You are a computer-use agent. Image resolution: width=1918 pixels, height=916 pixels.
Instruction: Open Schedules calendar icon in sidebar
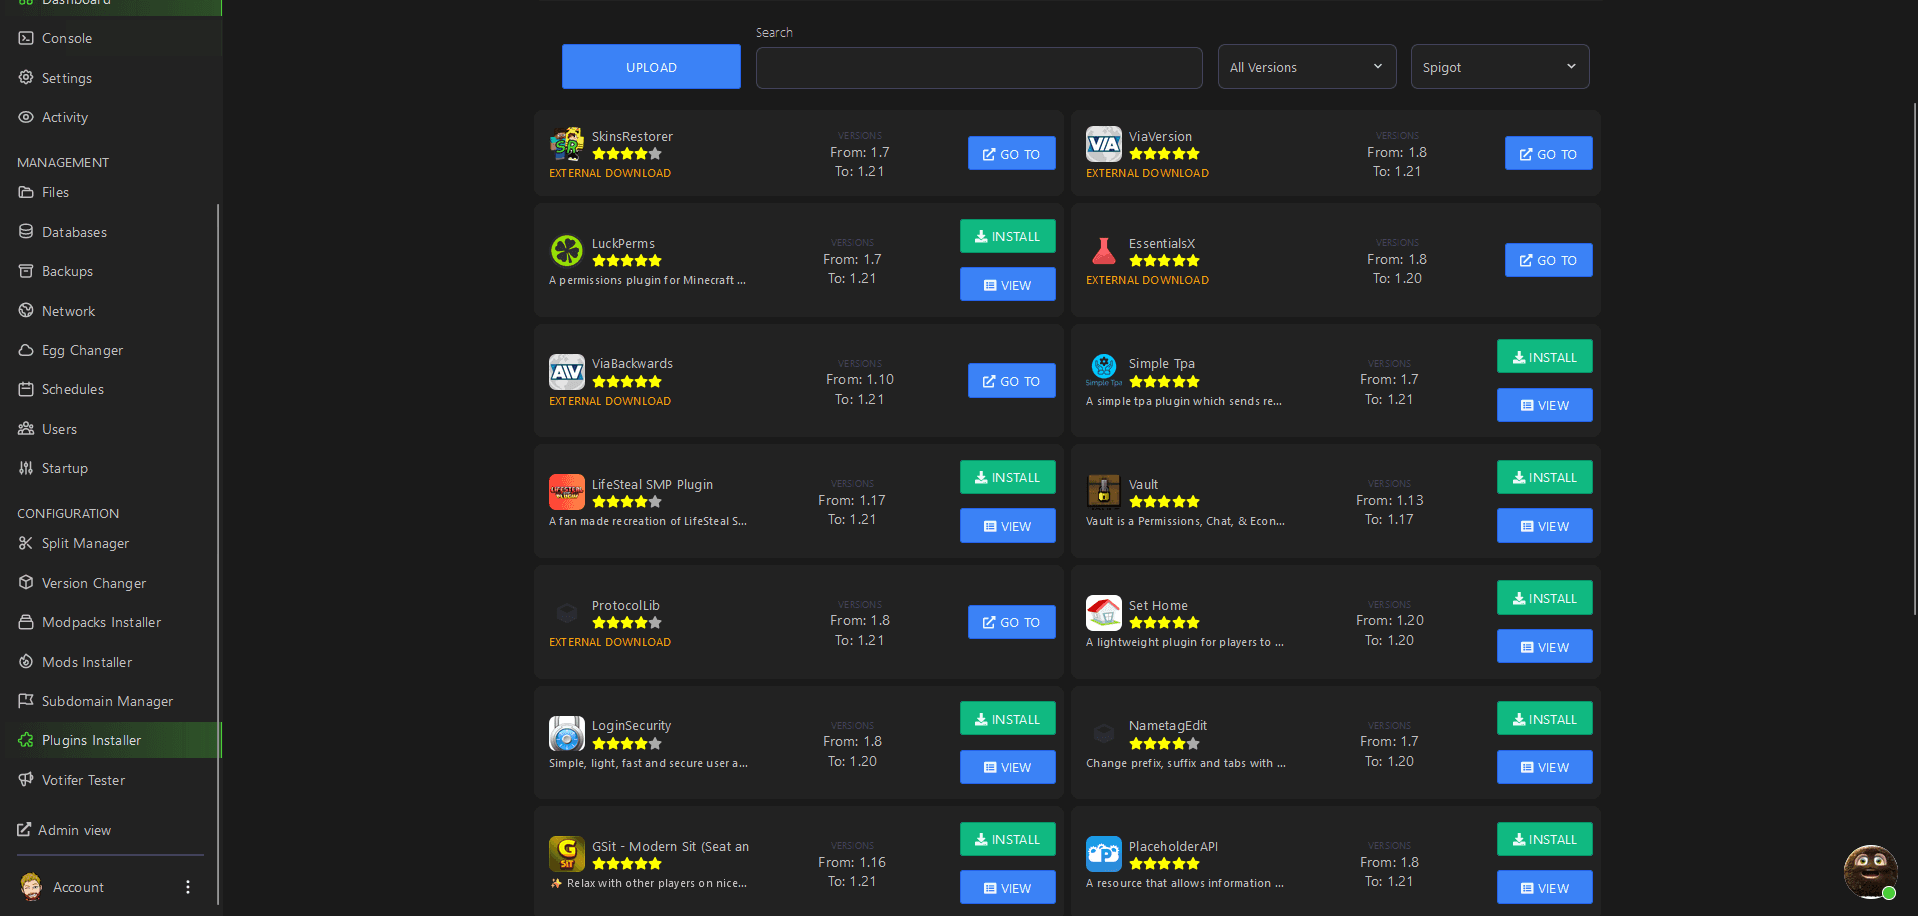[x=26, y=389]
